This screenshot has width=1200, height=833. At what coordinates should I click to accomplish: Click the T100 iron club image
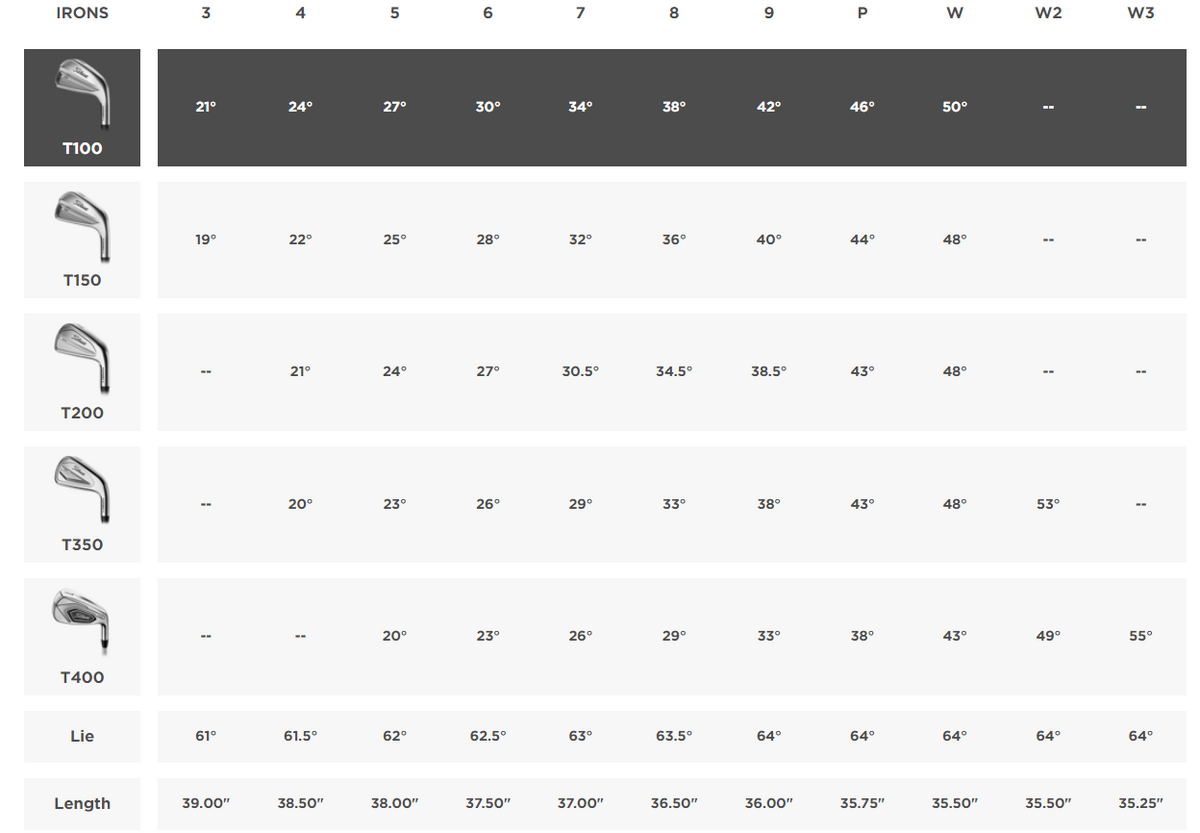[x=82, y=90]
